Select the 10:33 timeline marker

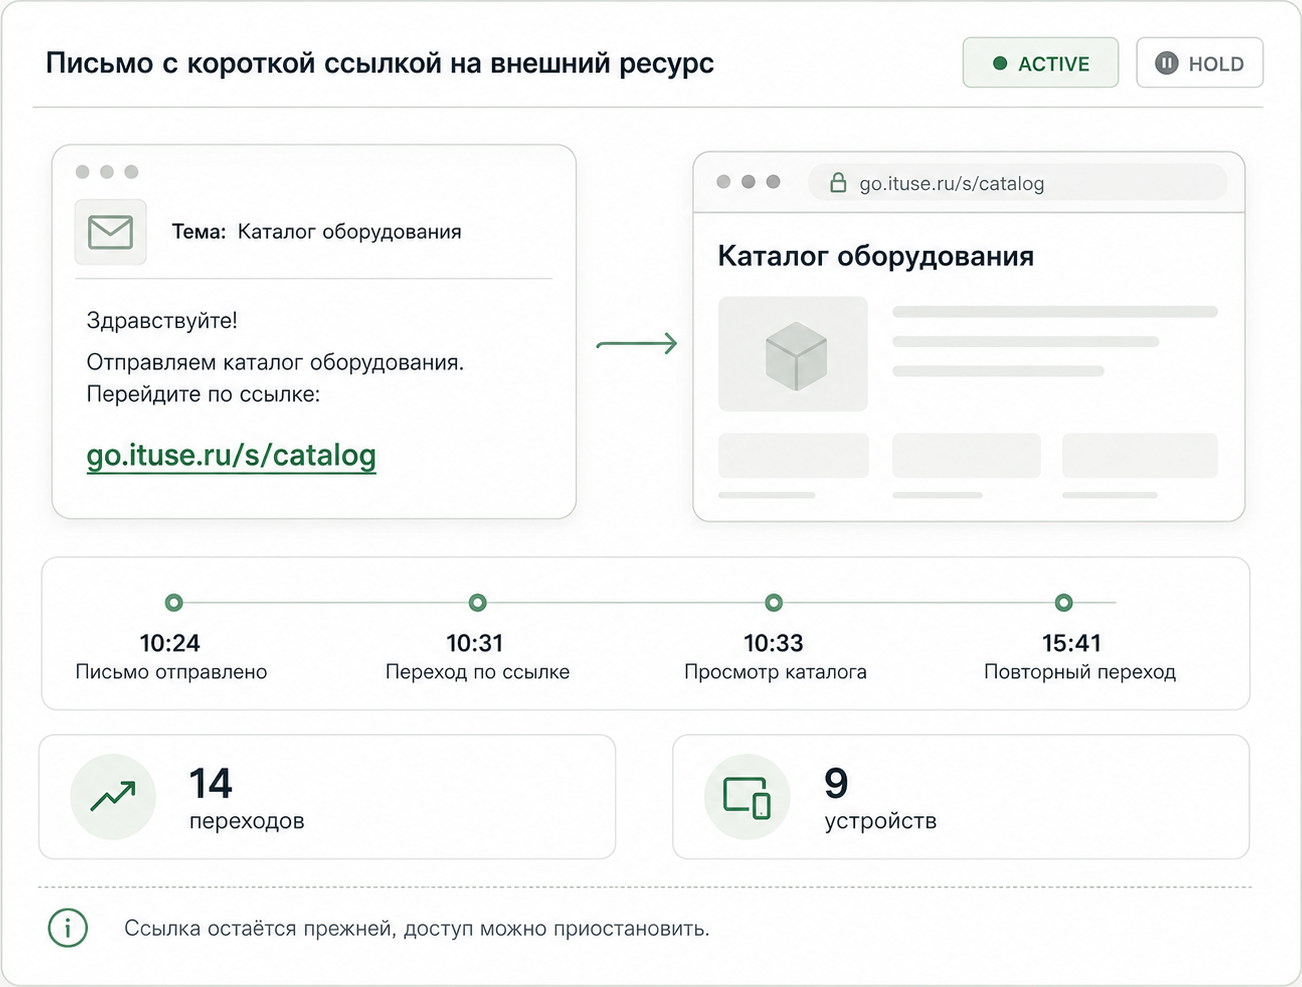pos(773,602)
